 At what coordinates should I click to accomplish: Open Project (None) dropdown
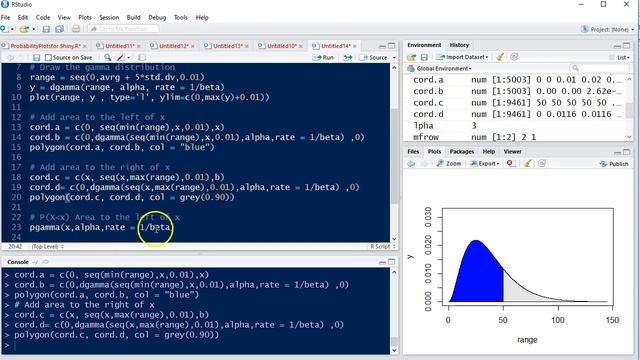607,29
